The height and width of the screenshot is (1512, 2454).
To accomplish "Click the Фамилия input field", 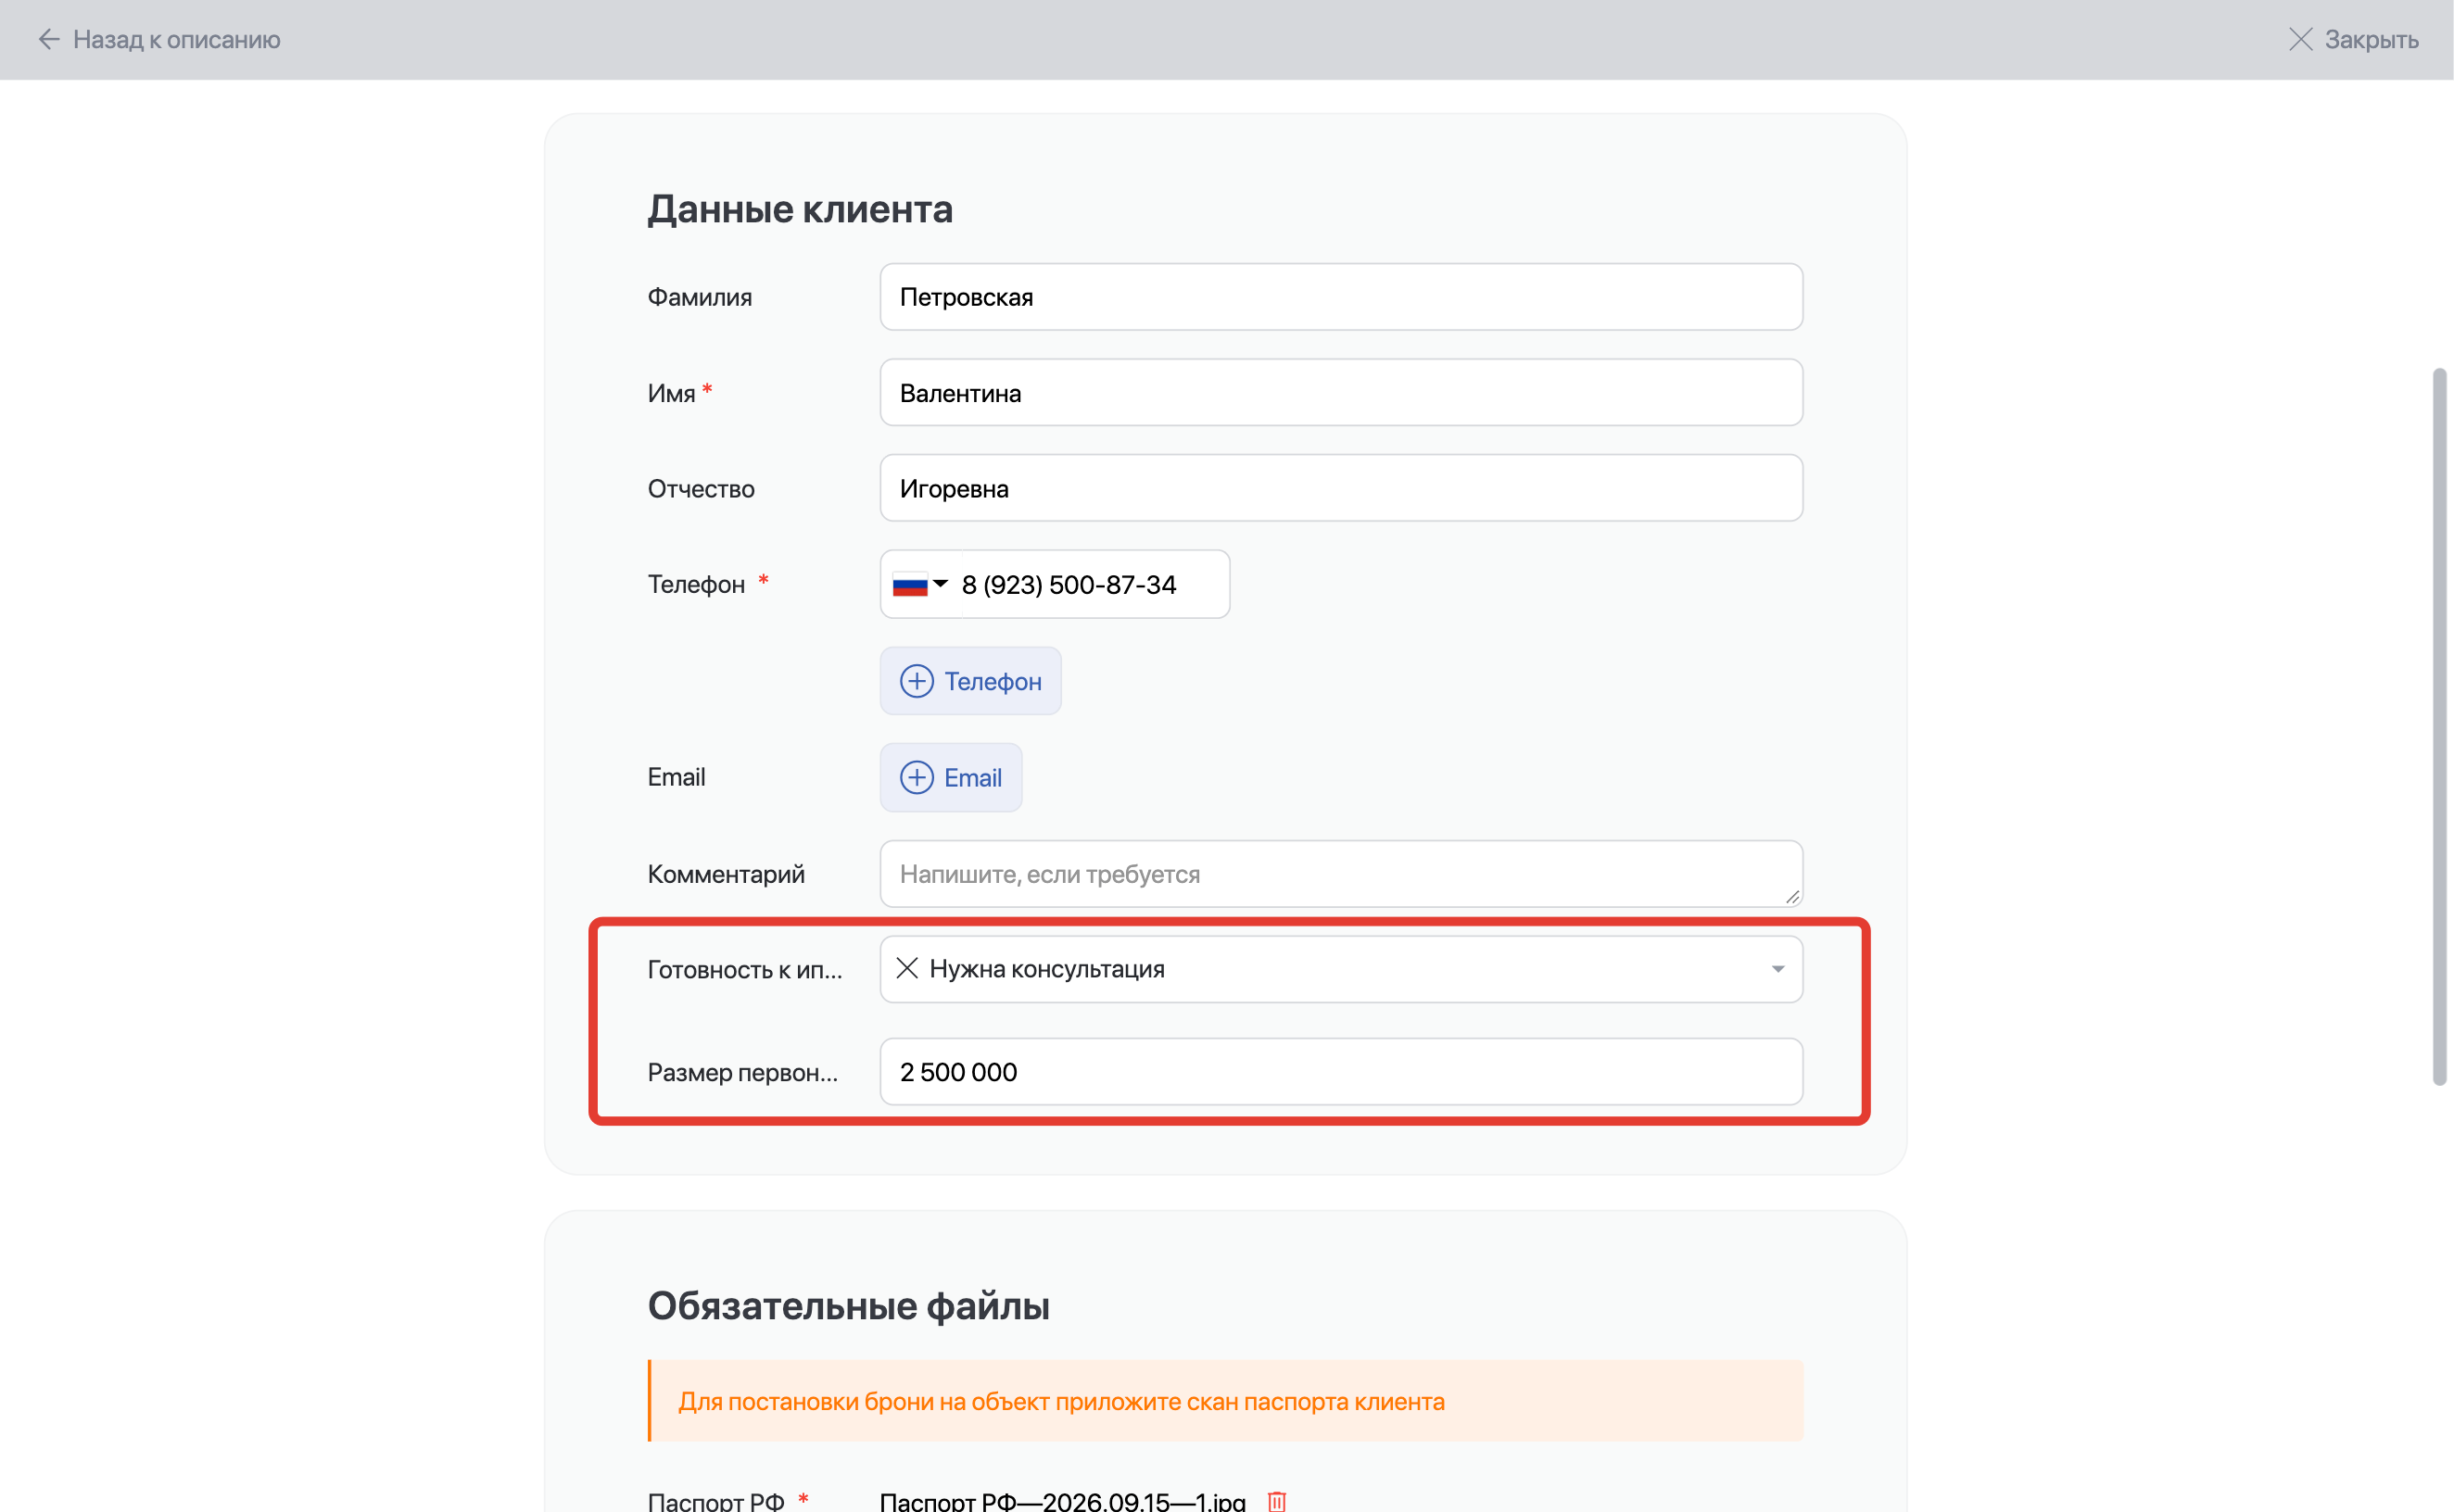I will (x=1341, y=297).
